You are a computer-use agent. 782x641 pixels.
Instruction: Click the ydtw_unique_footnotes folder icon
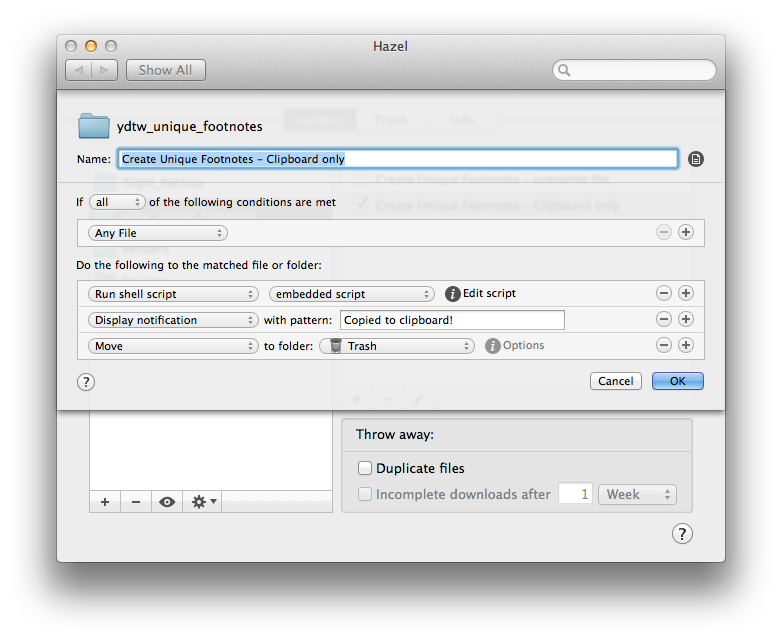click(x=94, y=126)
